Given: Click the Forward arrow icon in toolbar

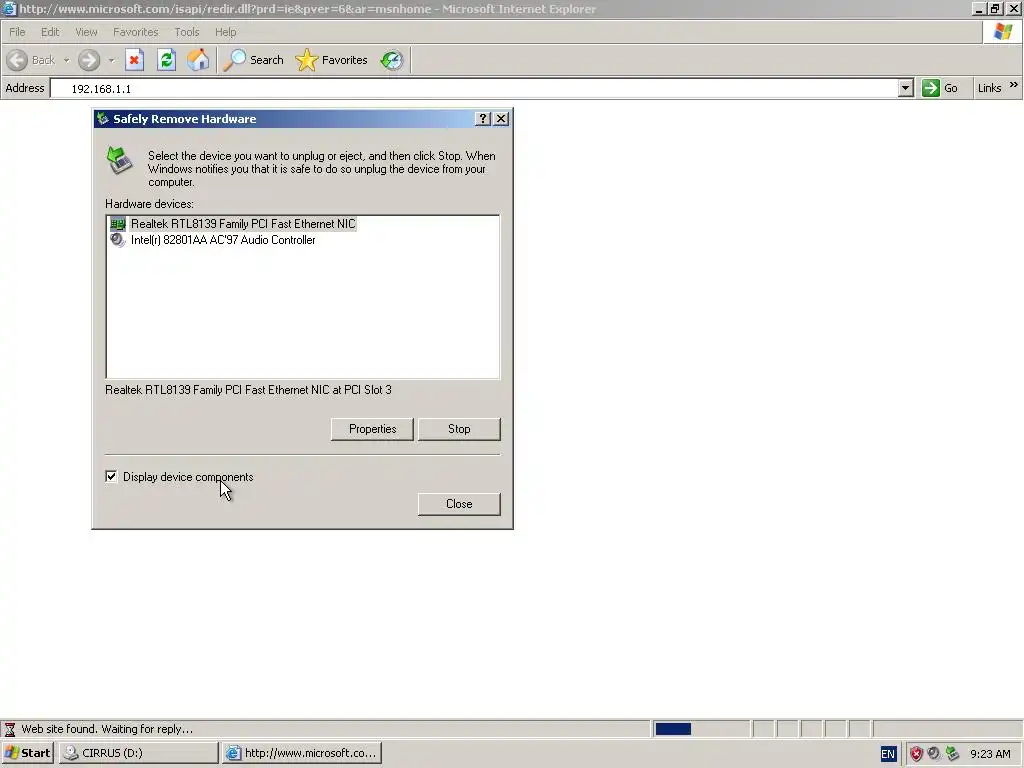Looking at the screenshot, I should click(89, 60).
